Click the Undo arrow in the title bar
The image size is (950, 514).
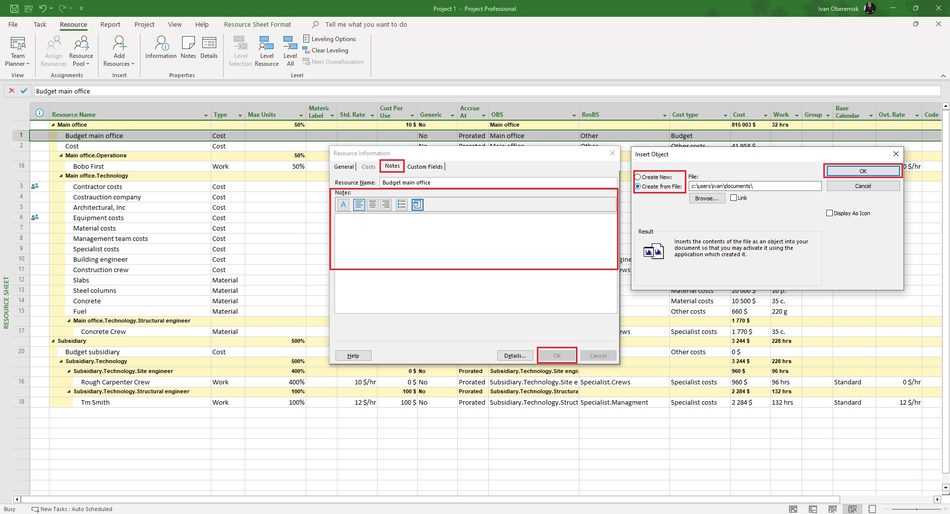pos(42,8)
